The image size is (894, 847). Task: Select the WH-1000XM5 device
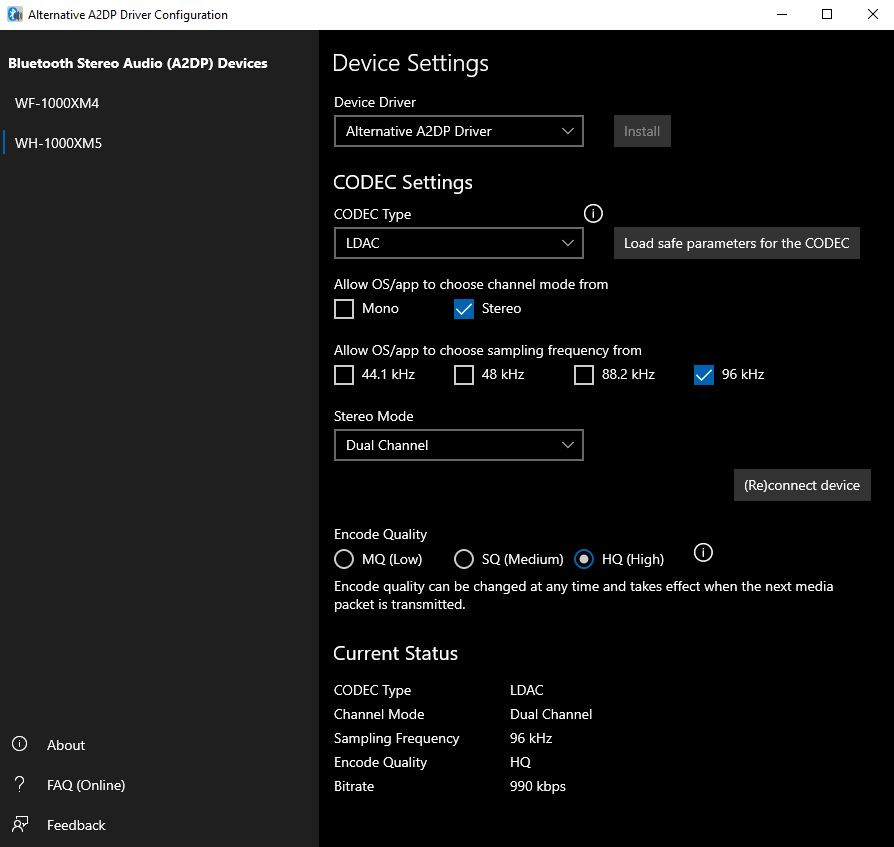(58, 143)
